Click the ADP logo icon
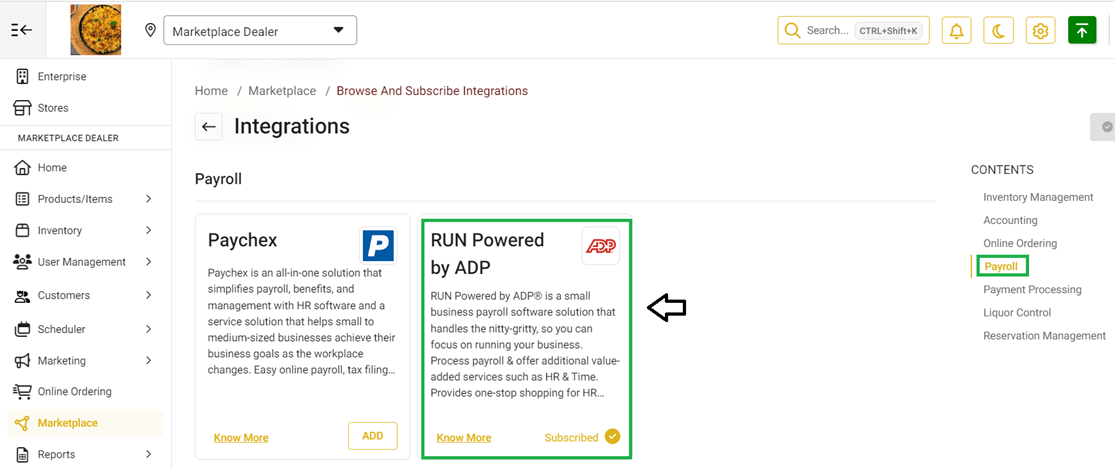The height and width of the screenshot is (469, 1115). (600, 246)
